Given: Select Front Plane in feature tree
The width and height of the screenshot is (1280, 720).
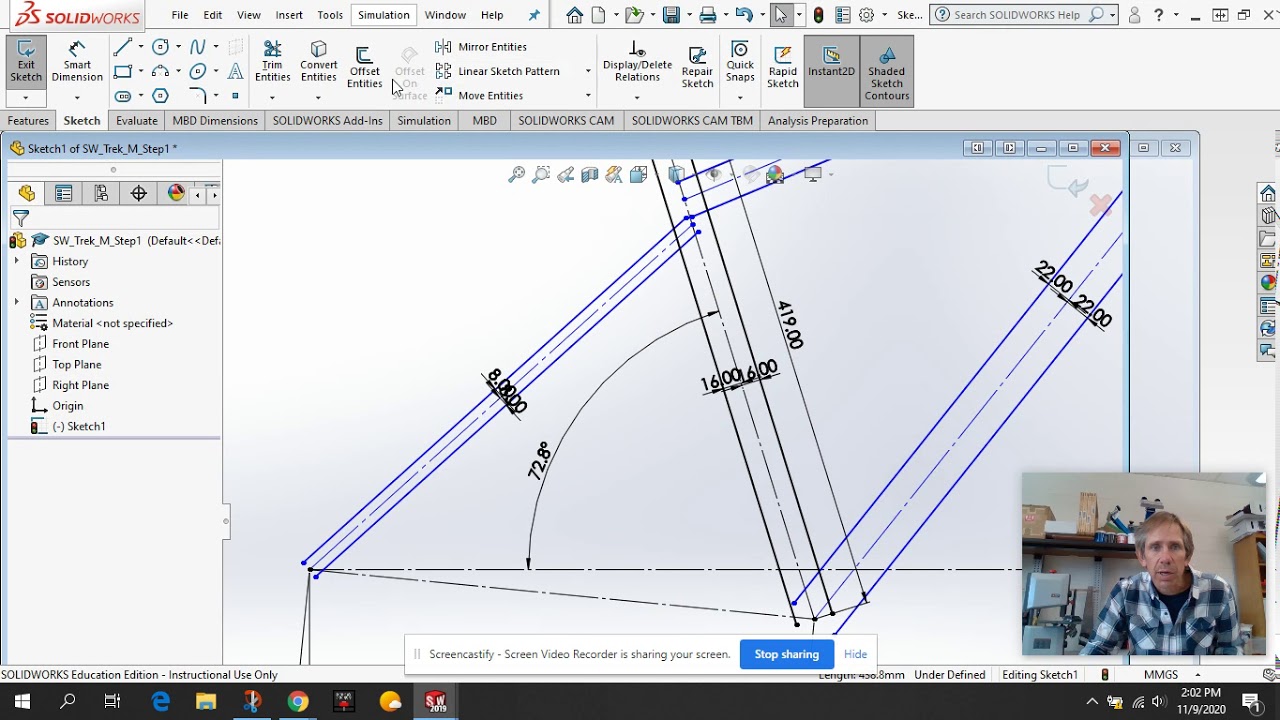Looking at the screenshot, I should point(80,344).
